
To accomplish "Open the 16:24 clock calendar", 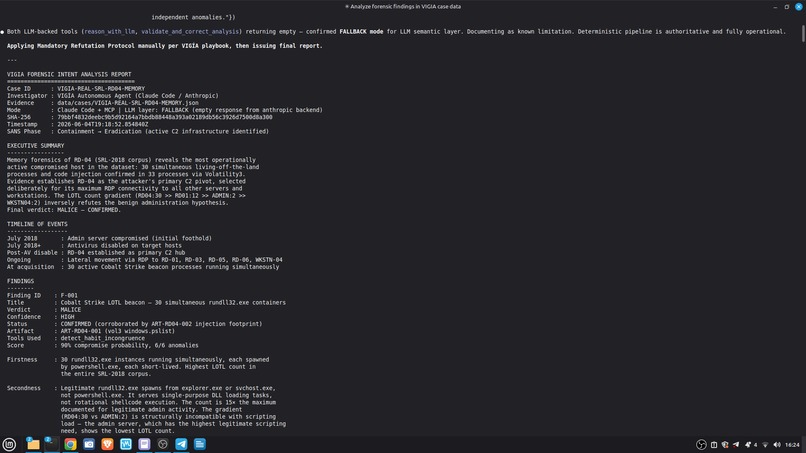I will point(792,445).
